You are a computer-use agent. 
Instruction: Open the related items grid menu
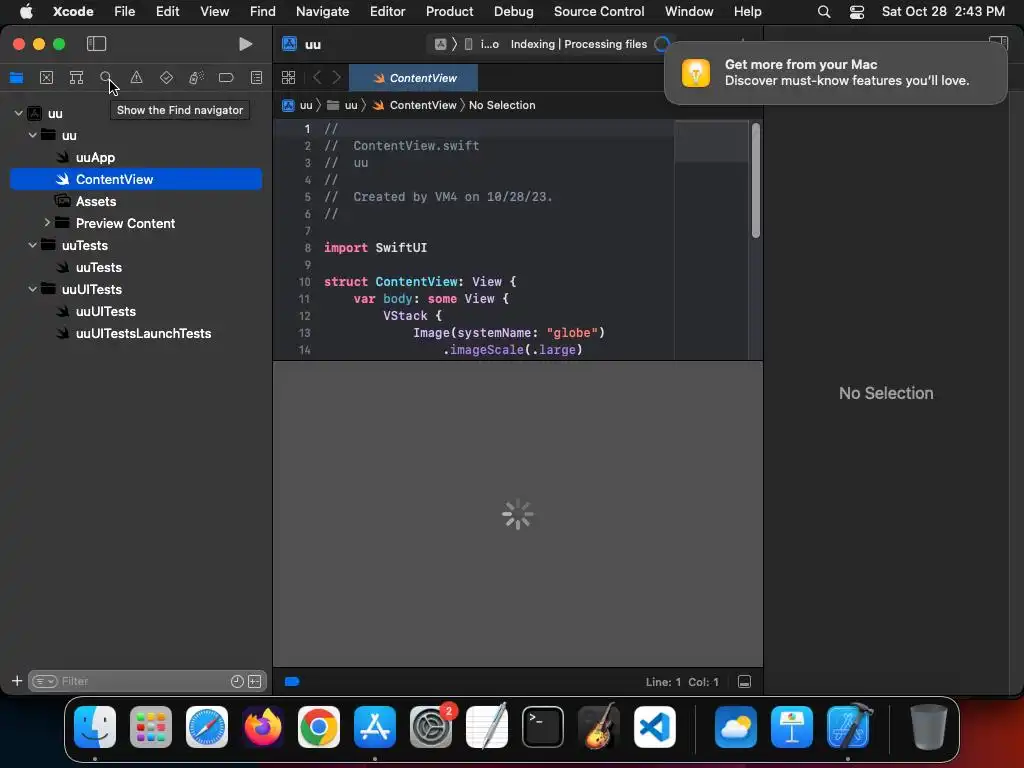289,78
